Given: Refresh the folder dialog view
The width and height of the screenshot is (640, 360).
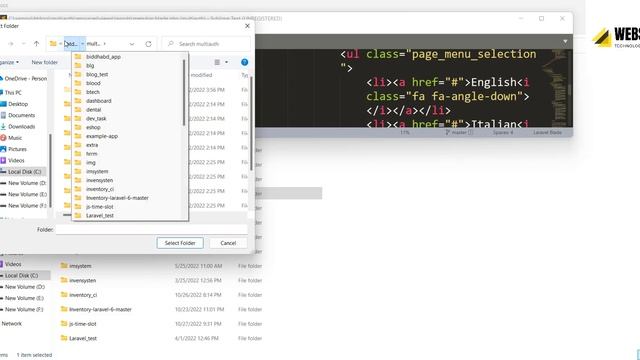Looking at the screenshot, I should click(x=149, y=44).
